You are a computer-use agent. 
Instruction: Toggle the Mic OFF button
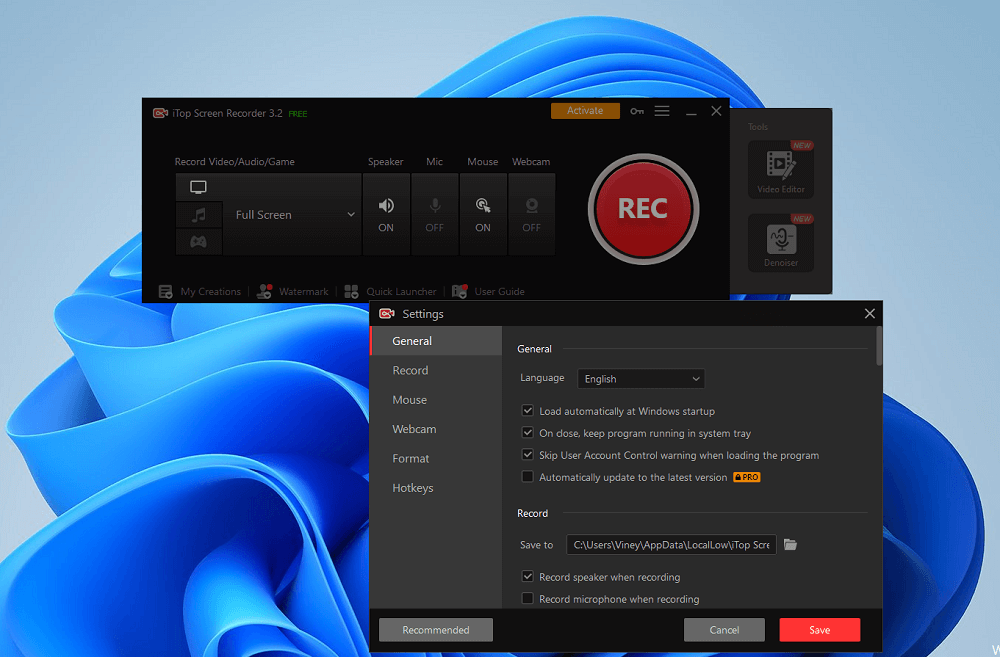pos(434,214)
